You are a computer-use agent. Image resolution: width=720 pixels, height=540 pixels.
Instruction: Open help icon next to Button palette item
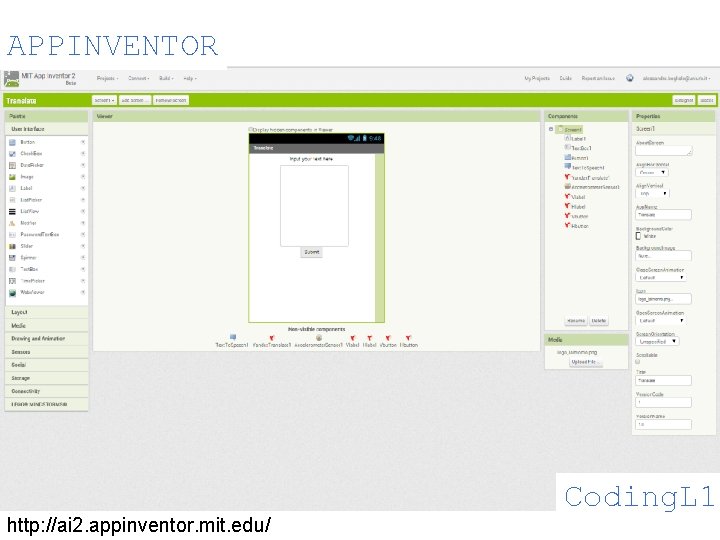(x=83, y=142)
